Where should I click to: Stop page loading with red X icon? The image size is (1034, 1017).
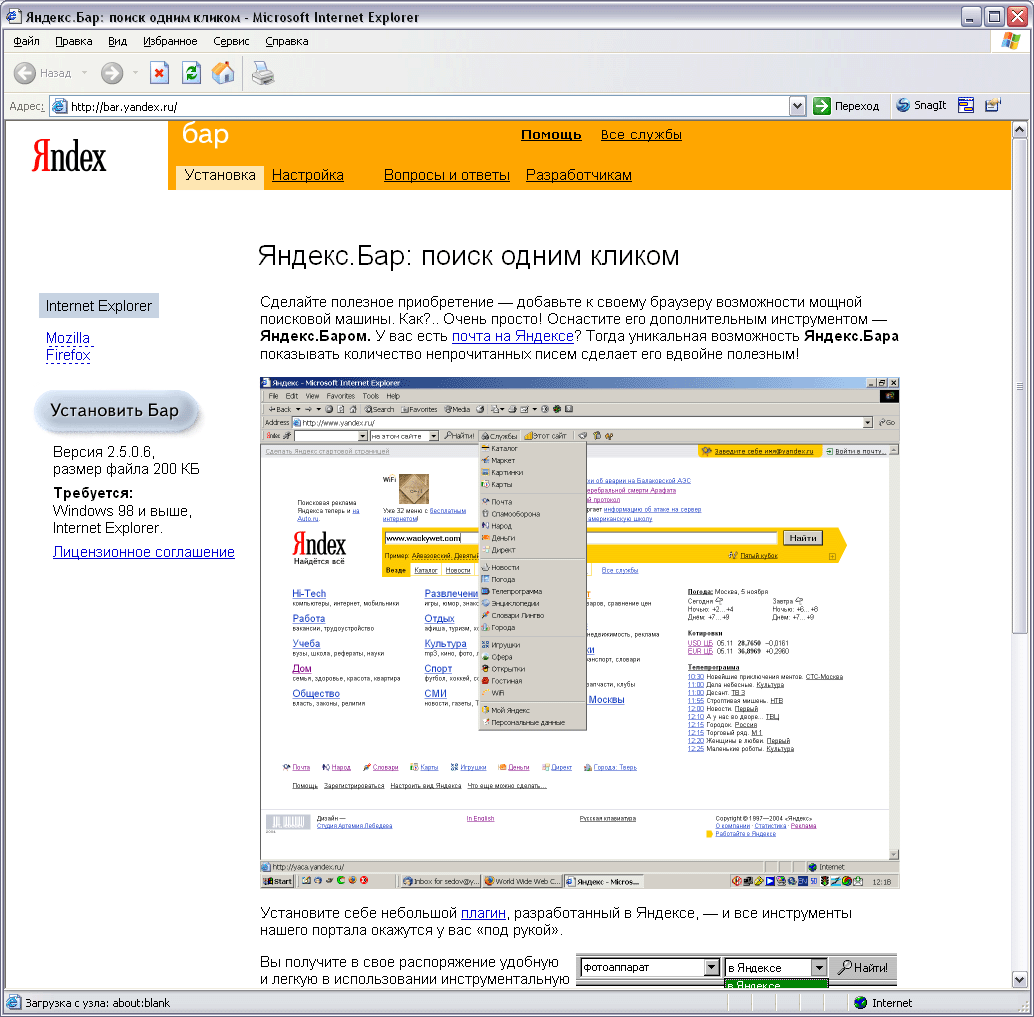pos(160,73)
